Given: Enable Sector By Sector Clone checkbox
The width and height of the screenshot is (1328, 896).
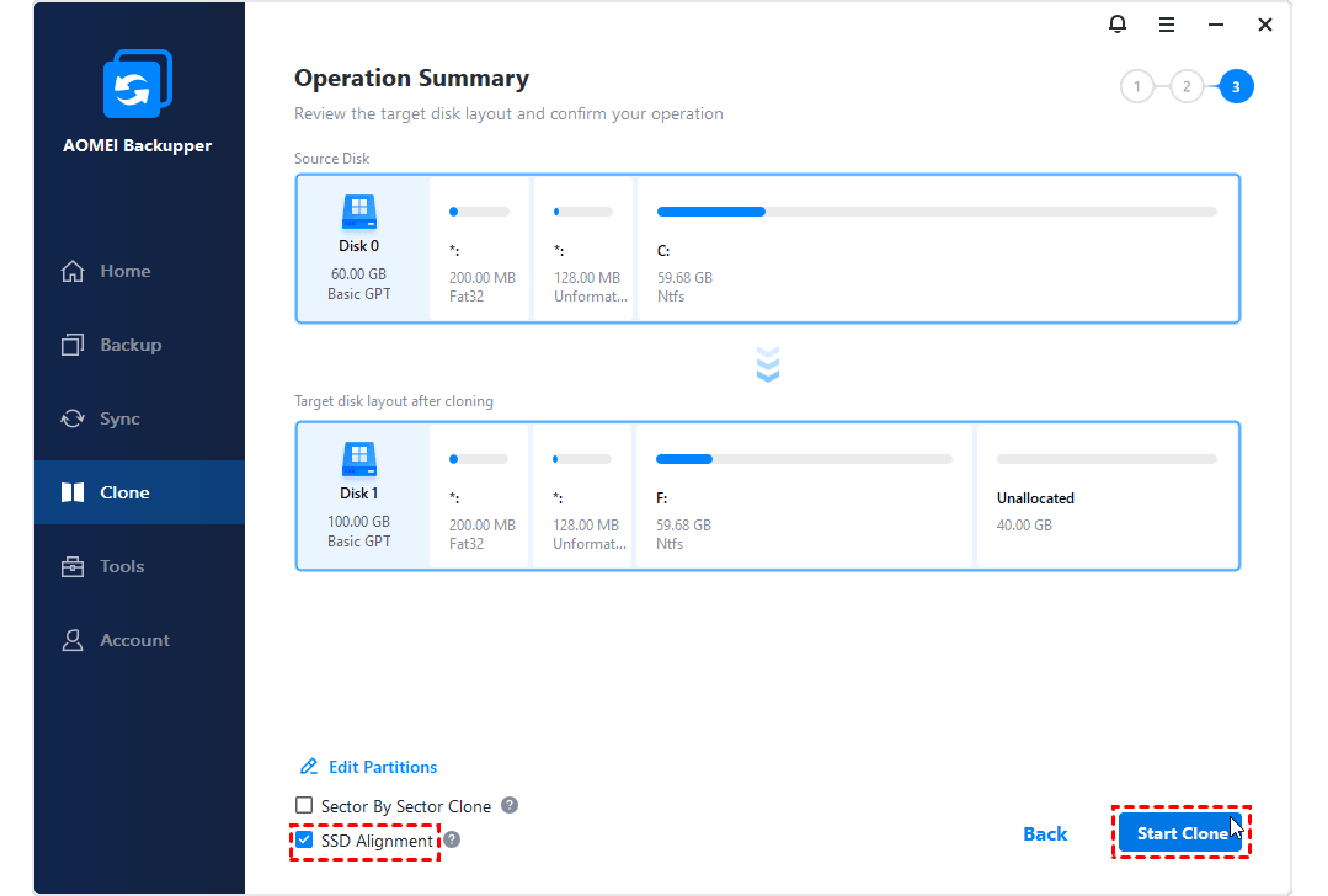Looking at the screenshot, I should coord(304,805).
